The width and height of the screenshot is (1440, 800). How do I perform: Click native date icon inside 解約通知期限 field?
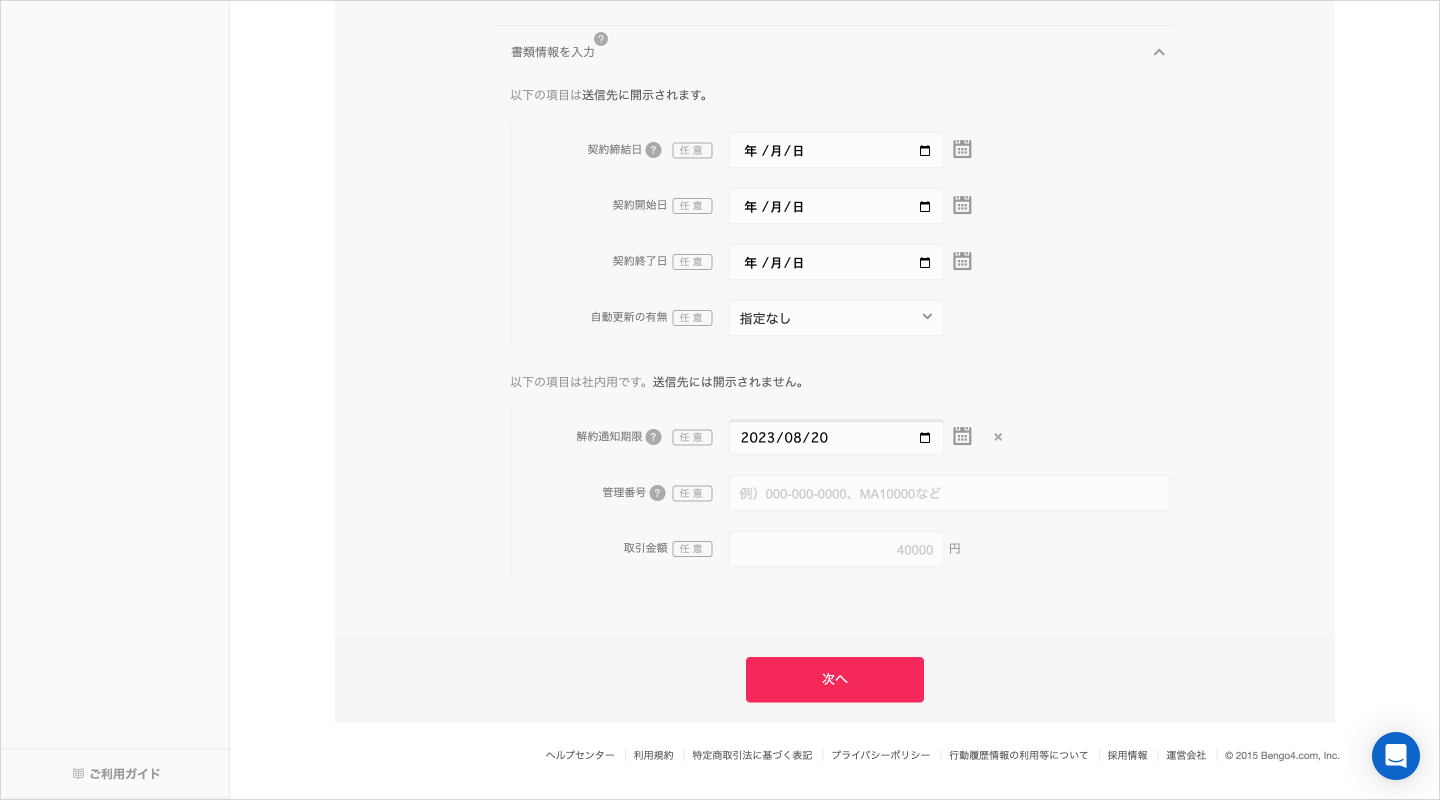pyautogui.click(x=925, y=438)
